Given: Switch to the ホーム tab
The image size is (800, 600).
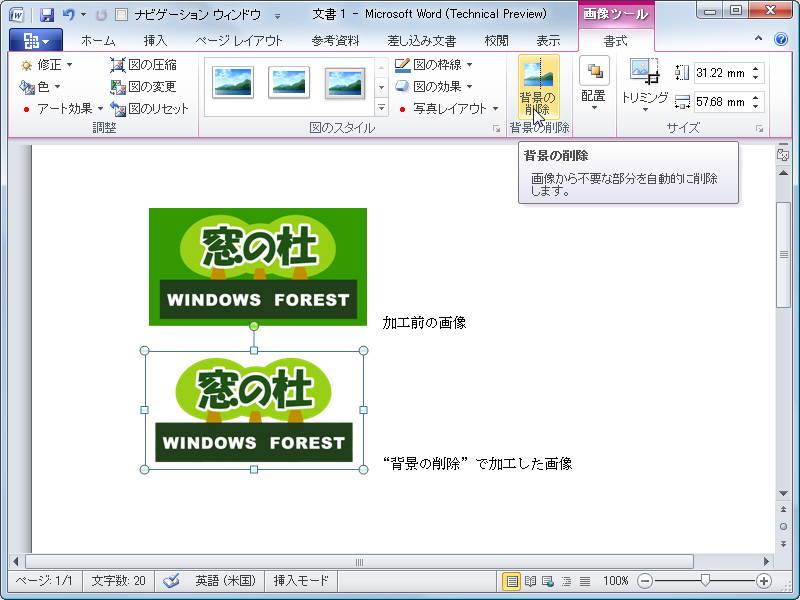Looking at the screenshot, I should click(98, 41).
